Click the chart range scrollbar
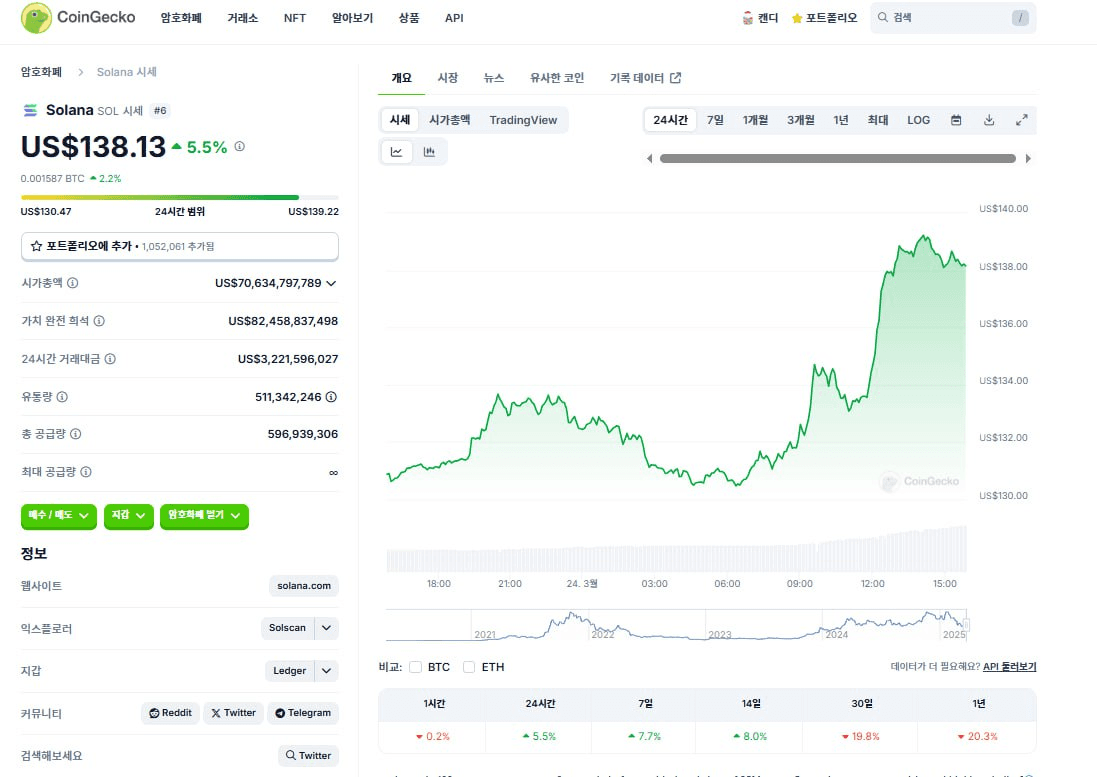Image resolution: width=1097 pixels, height=777 pixels. point(837,158)
